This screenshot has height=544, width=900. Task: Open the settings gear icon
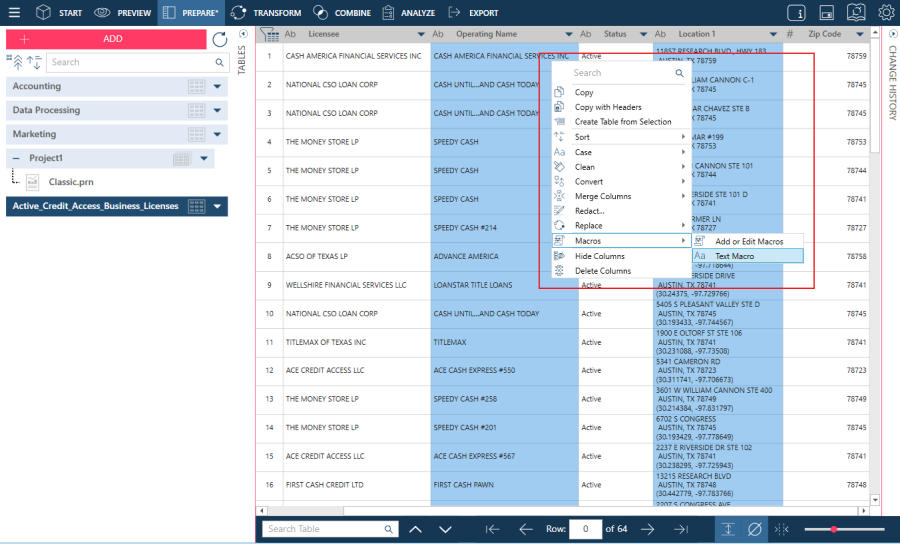pos(886,12)
